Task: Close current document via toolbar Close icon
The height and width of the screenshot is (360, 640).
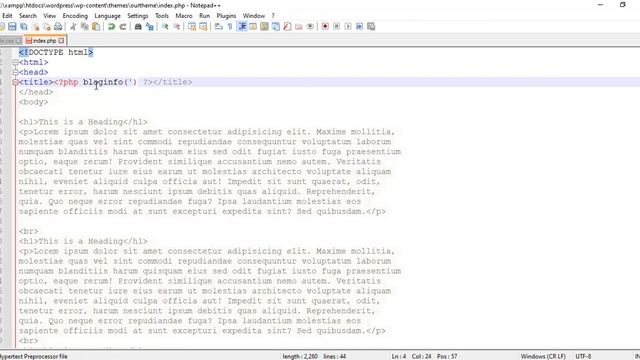Action: tap(36, 27)
